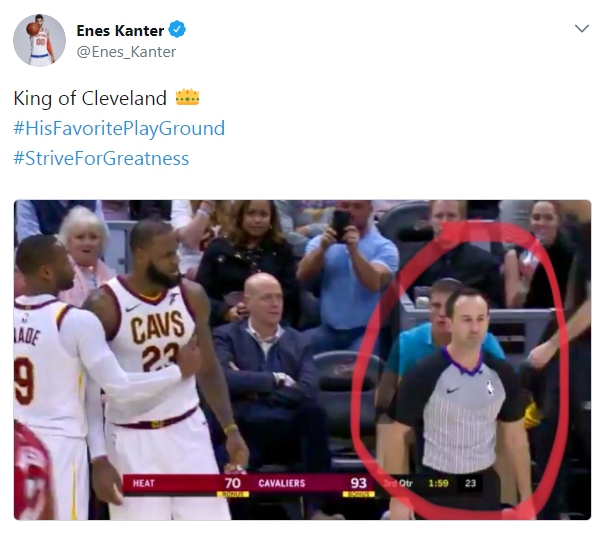Click the crown emoji in the tweet
This screenshot has width=601, height=535.
point(187,98)
